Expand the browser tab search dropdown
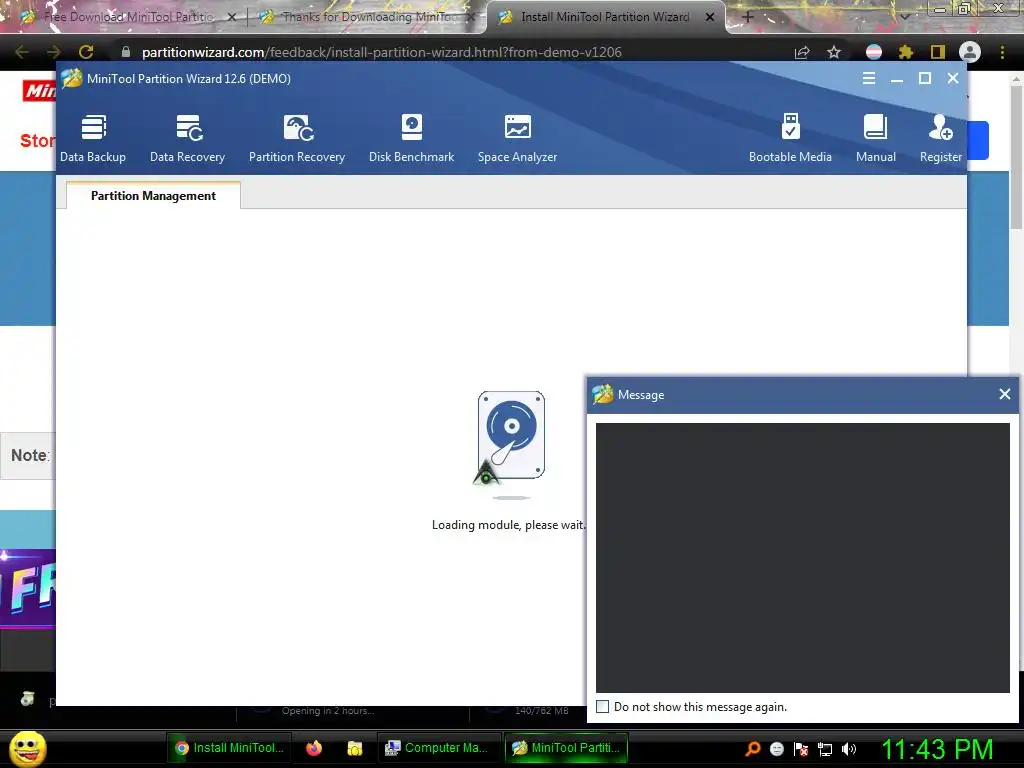This screenshot has height=768, width=1024. coord(904,17)
